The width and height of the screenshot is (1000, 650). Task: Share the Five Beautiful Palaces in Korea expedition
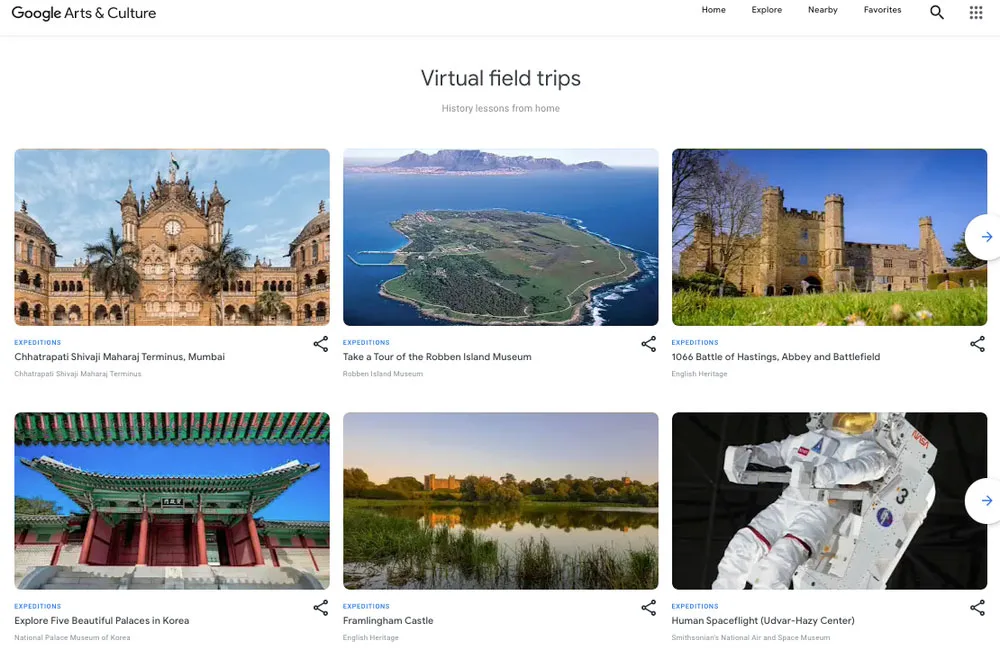tap(320, 608)
